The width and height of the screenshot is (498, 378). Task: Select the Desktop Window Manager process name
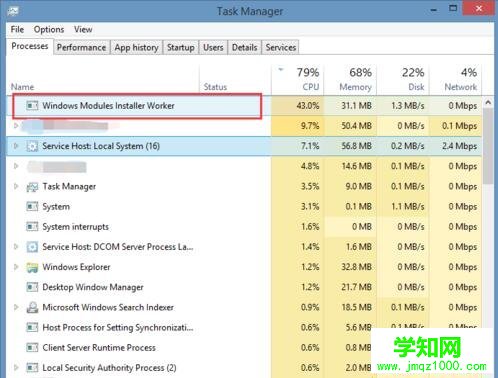(93, 287)
